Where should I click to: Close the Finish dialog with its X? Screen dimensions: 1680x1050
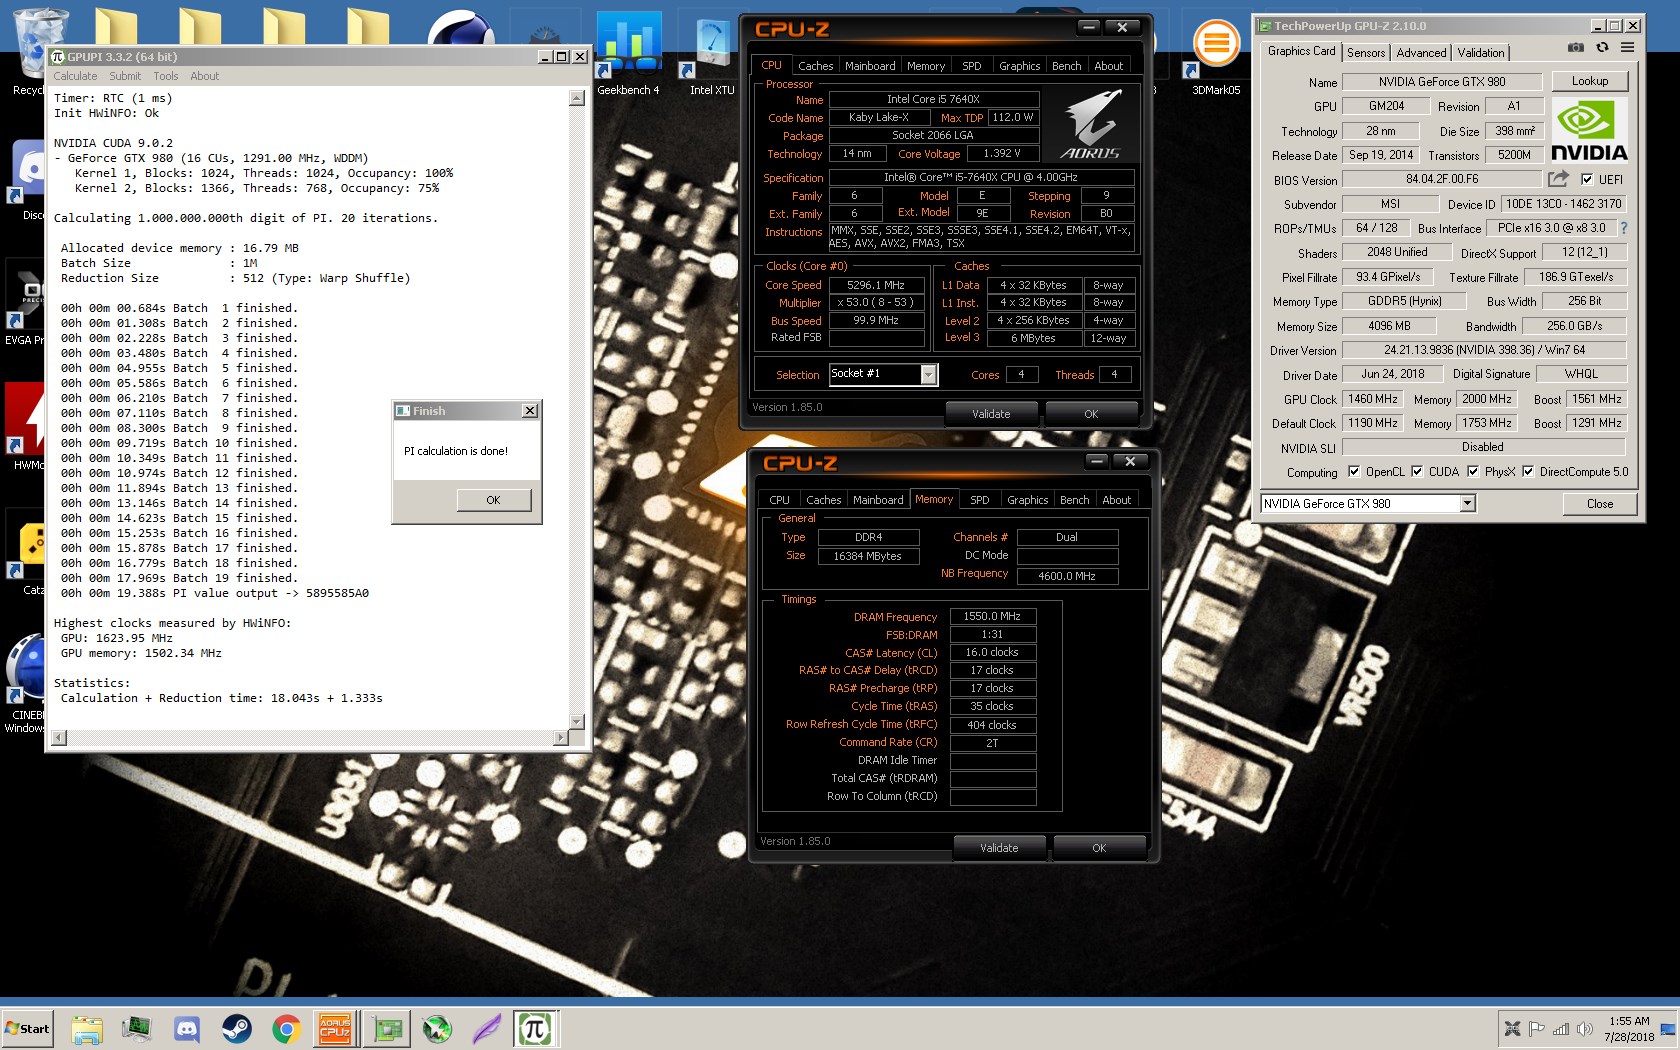(530, 411)
